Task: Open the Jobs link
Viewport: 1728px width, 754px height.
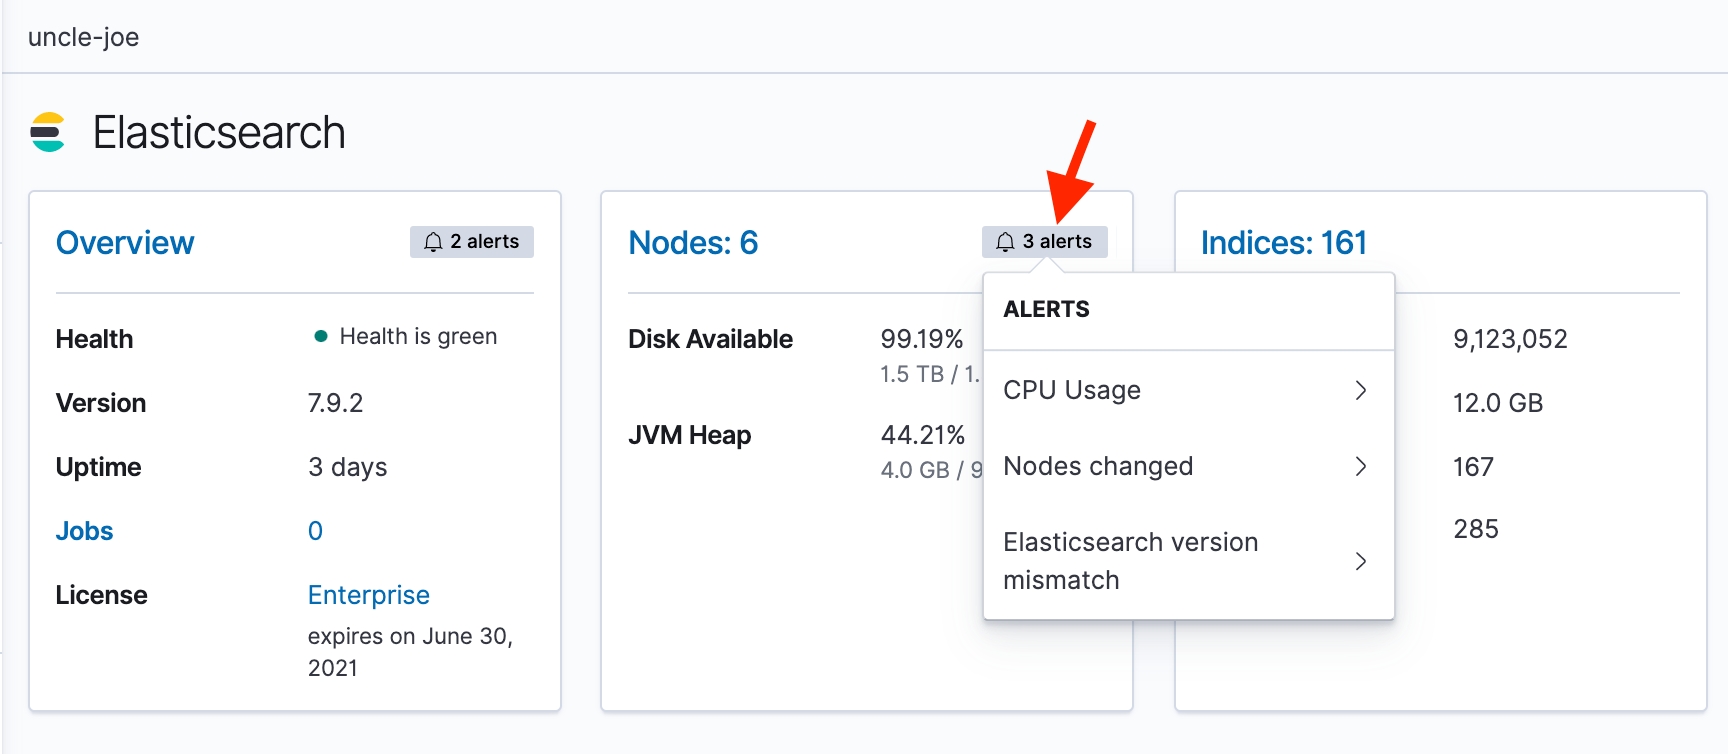Action: (84, 531)
